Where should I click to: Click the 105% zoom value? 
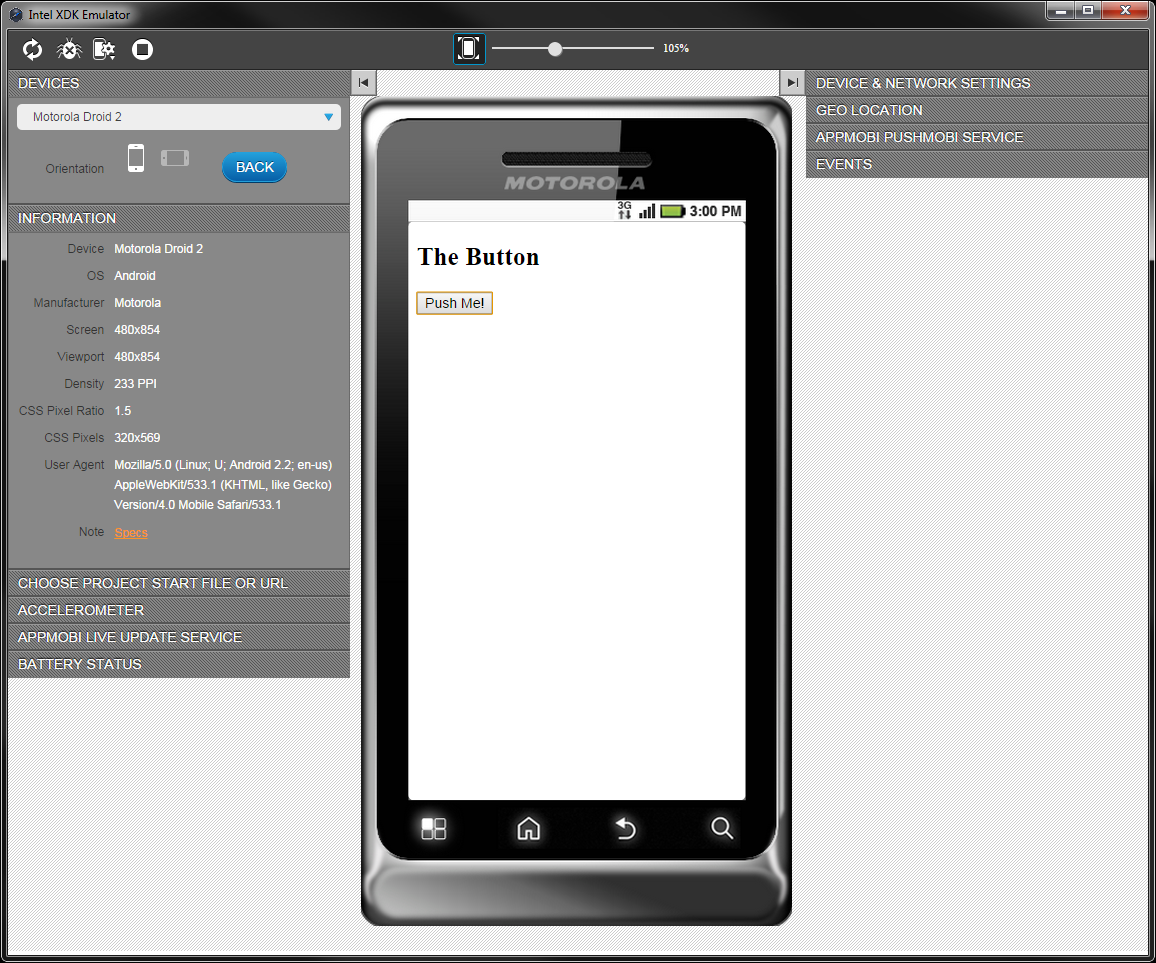[675, 49]
